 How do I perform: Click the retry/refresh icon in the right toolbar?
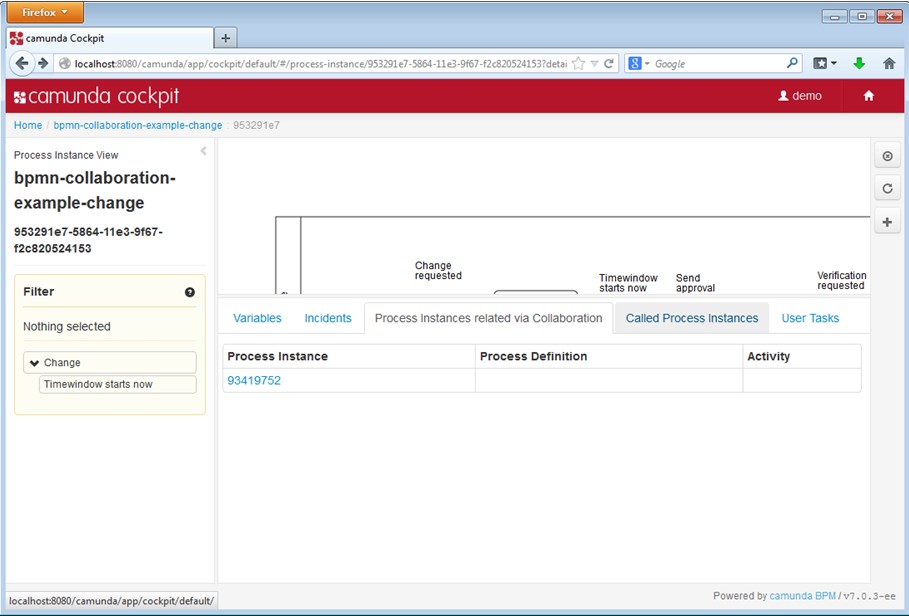click(888, 188)
